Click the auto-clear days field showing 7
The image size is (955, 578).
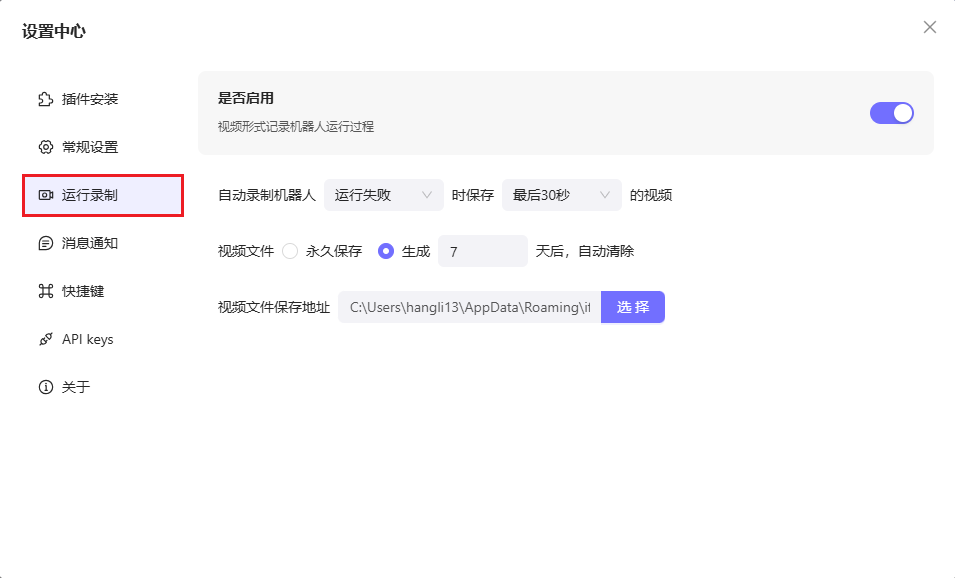pos(482,251)
